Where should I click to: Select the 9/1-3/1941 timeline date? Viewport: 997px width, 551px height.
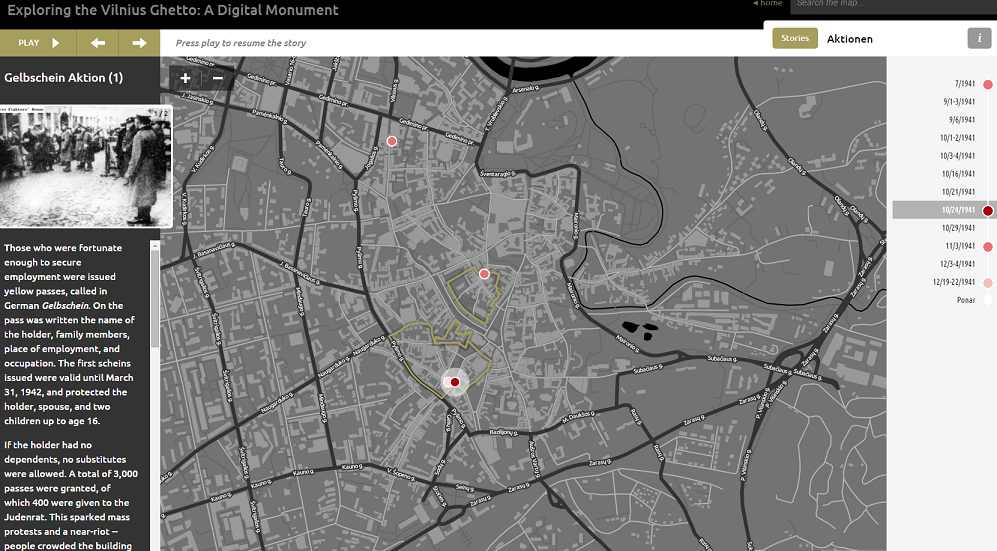(957, 102)
